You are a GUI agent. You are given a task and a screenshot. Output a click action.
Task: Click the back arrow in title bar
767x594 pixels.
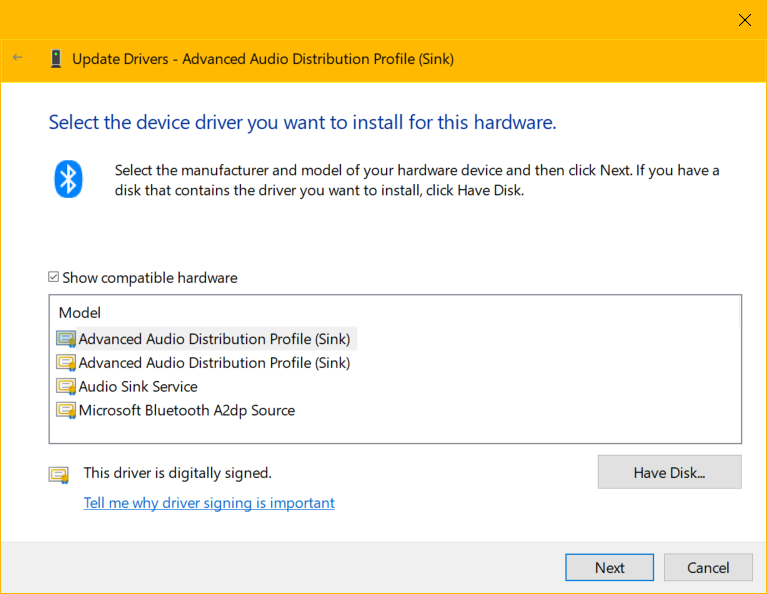click(x=17, y=58)
